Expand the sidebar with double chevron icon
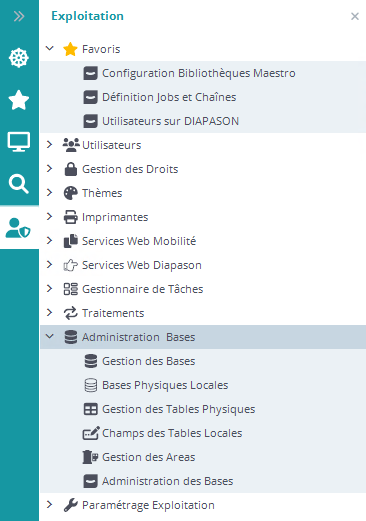This screenshot has width=366, height=521. click(x=19, y=16)
